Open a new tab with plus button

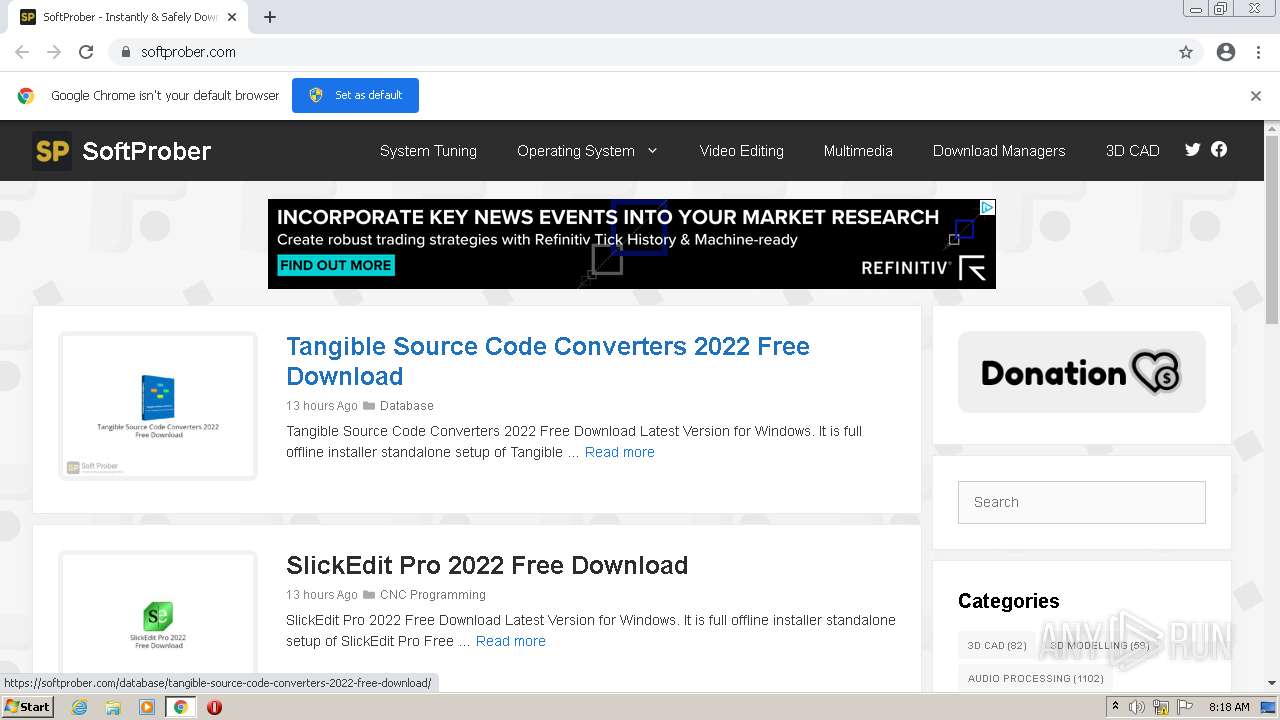pyautogui.click(x=270, y=17)
